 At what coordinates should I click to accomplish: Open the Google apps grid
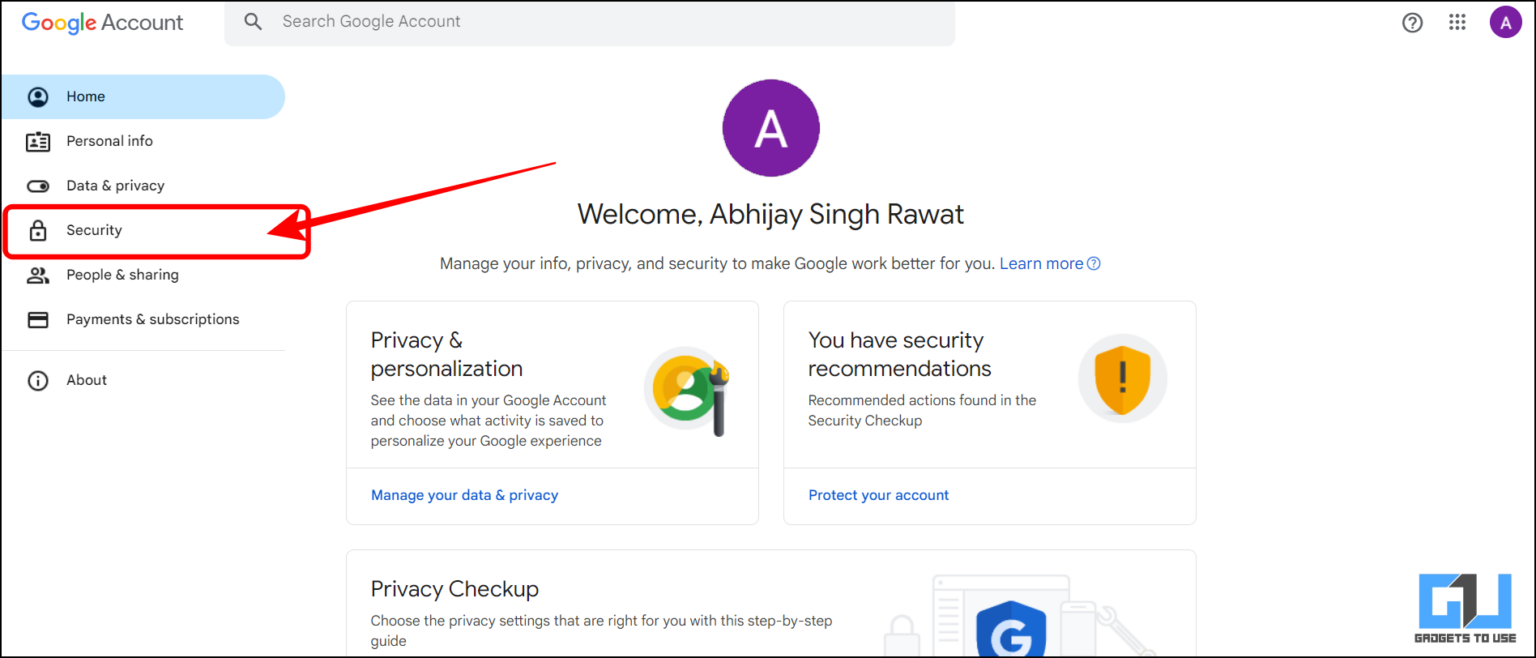click(1457, 21)
